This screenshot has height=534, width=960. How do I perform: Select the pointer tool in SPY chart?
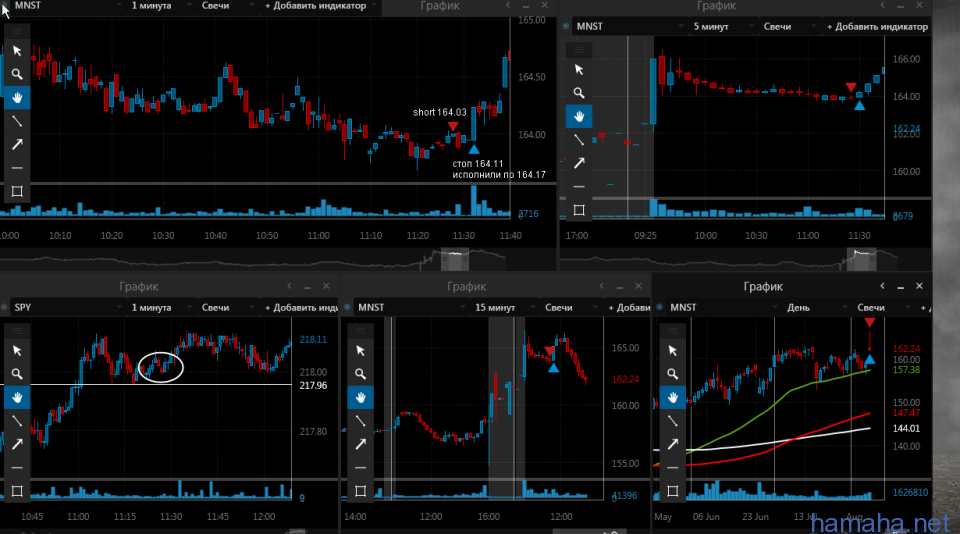pos(17,351)
